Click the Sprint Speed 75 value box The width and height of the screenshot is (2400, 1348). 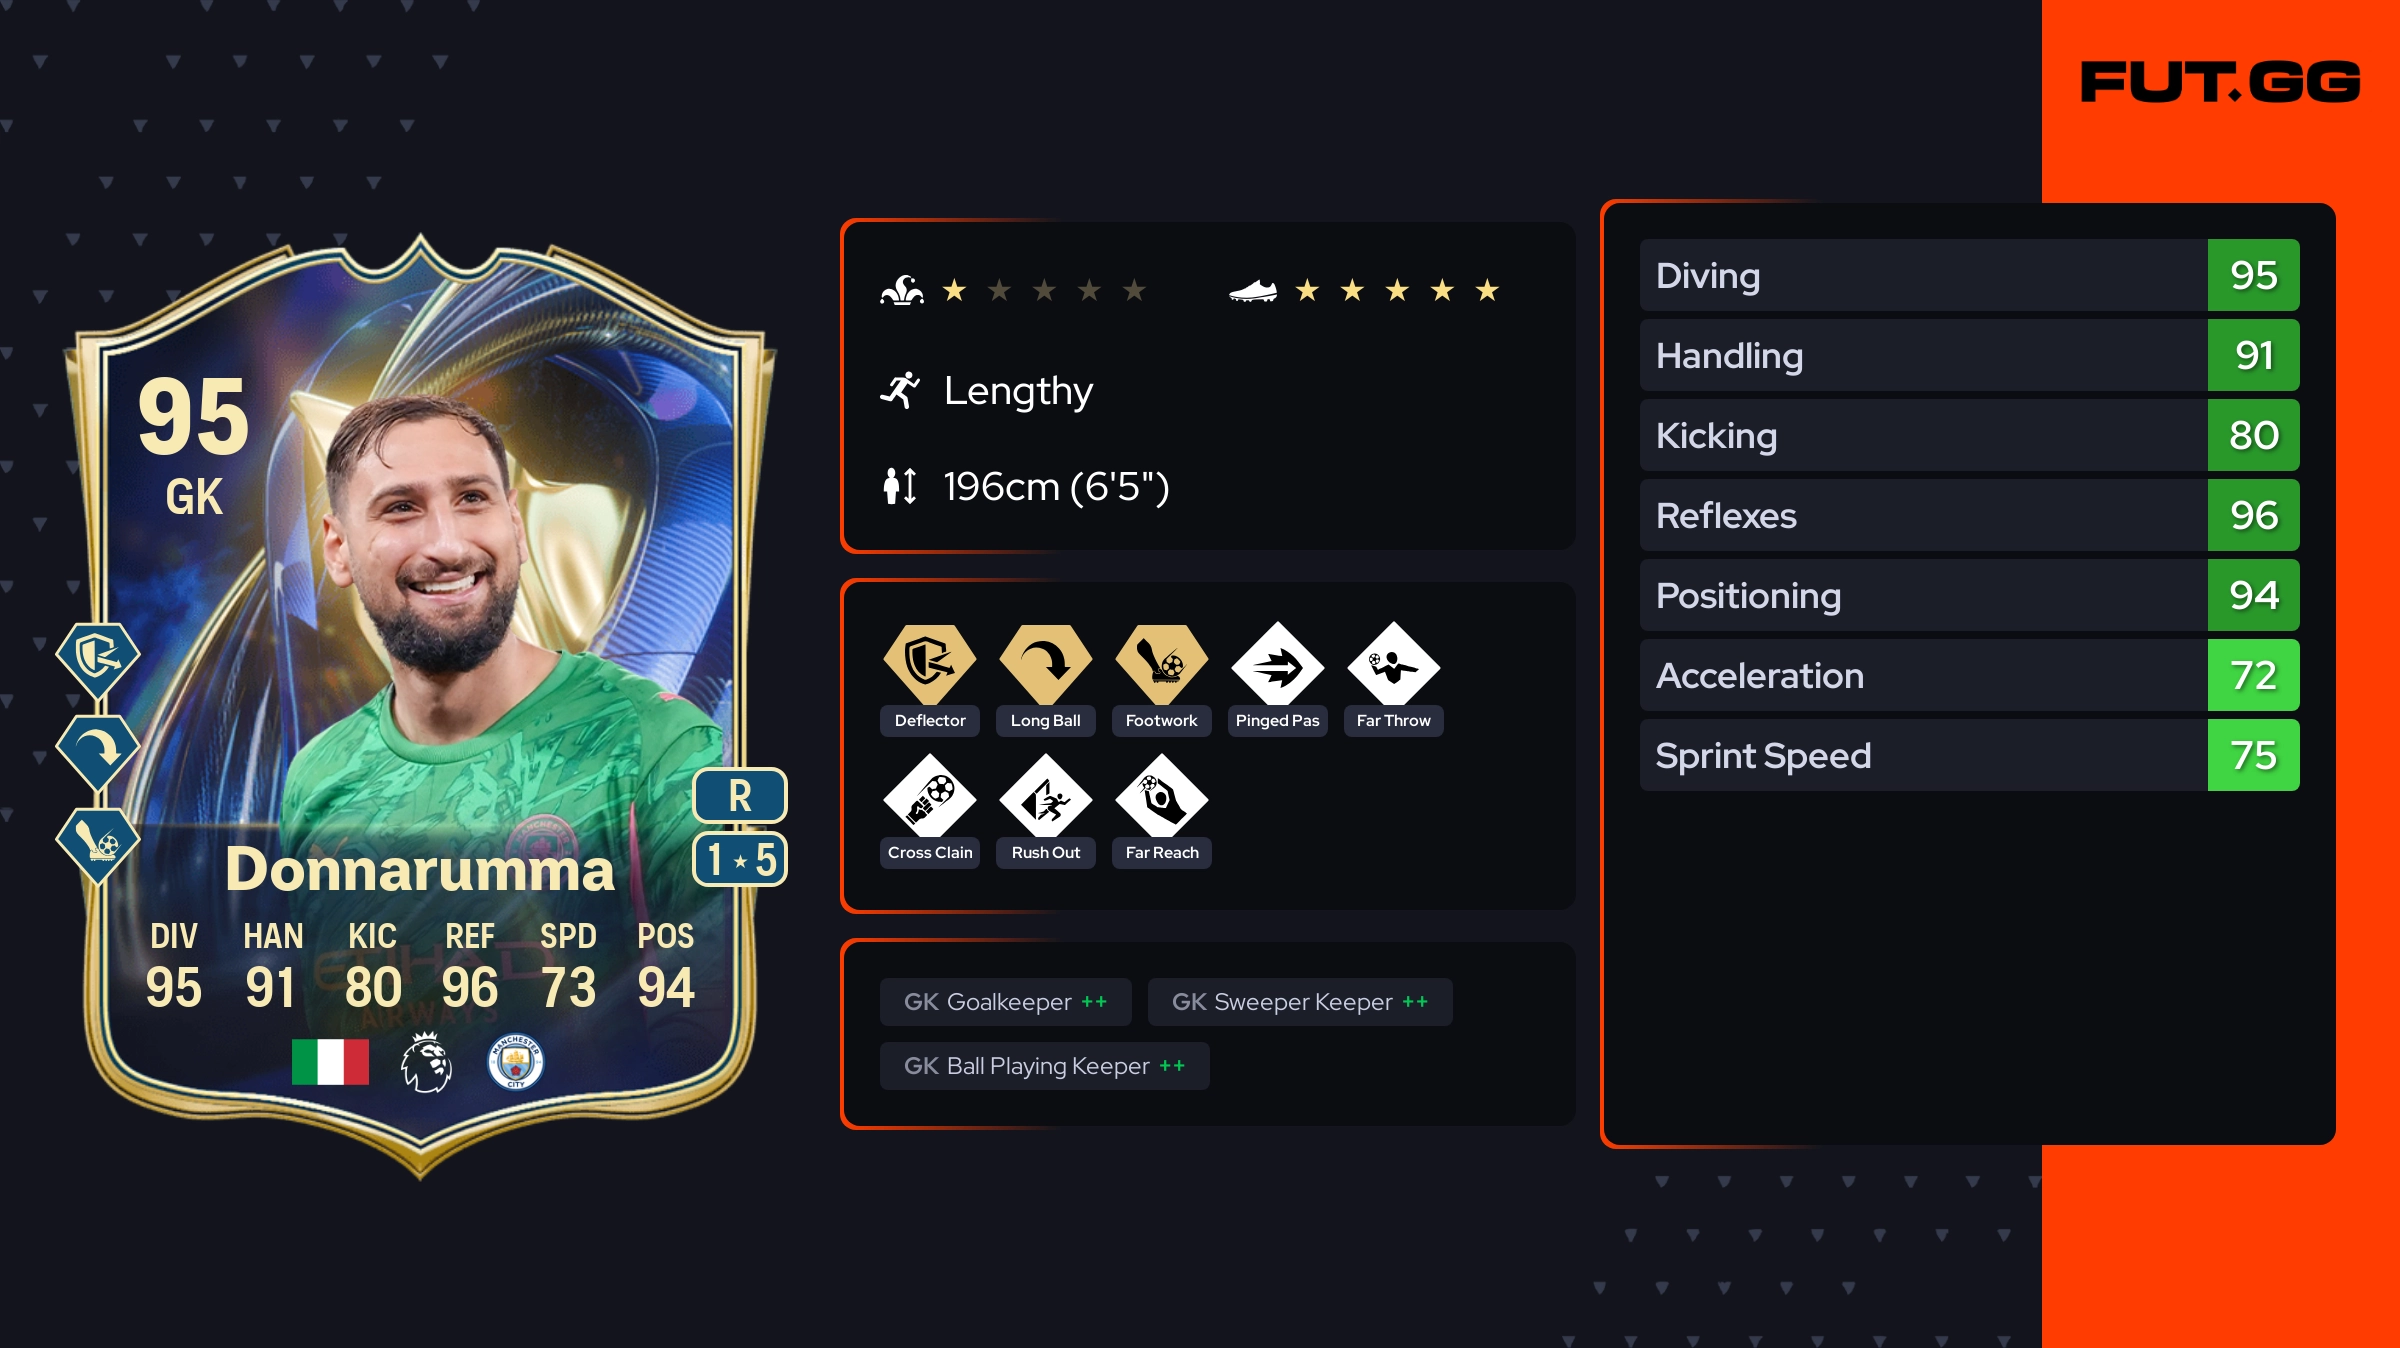(2253, 755)
